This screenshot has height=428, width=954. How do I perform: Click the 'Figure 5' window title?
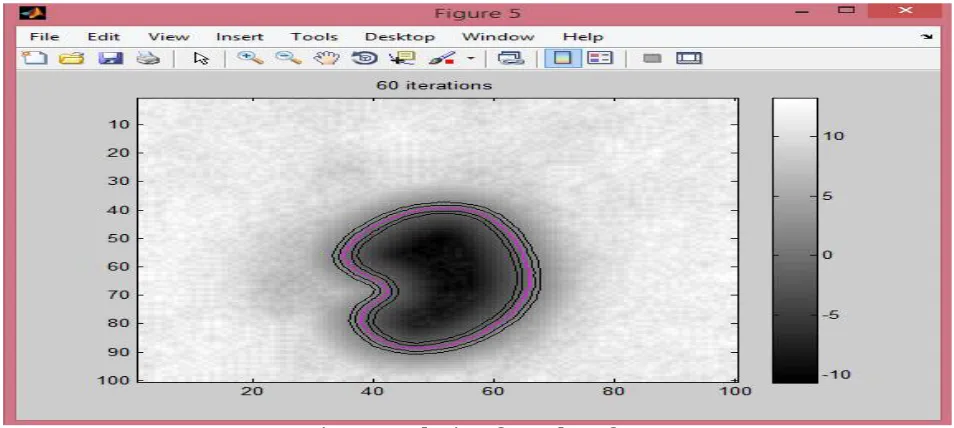coord(476,13)
